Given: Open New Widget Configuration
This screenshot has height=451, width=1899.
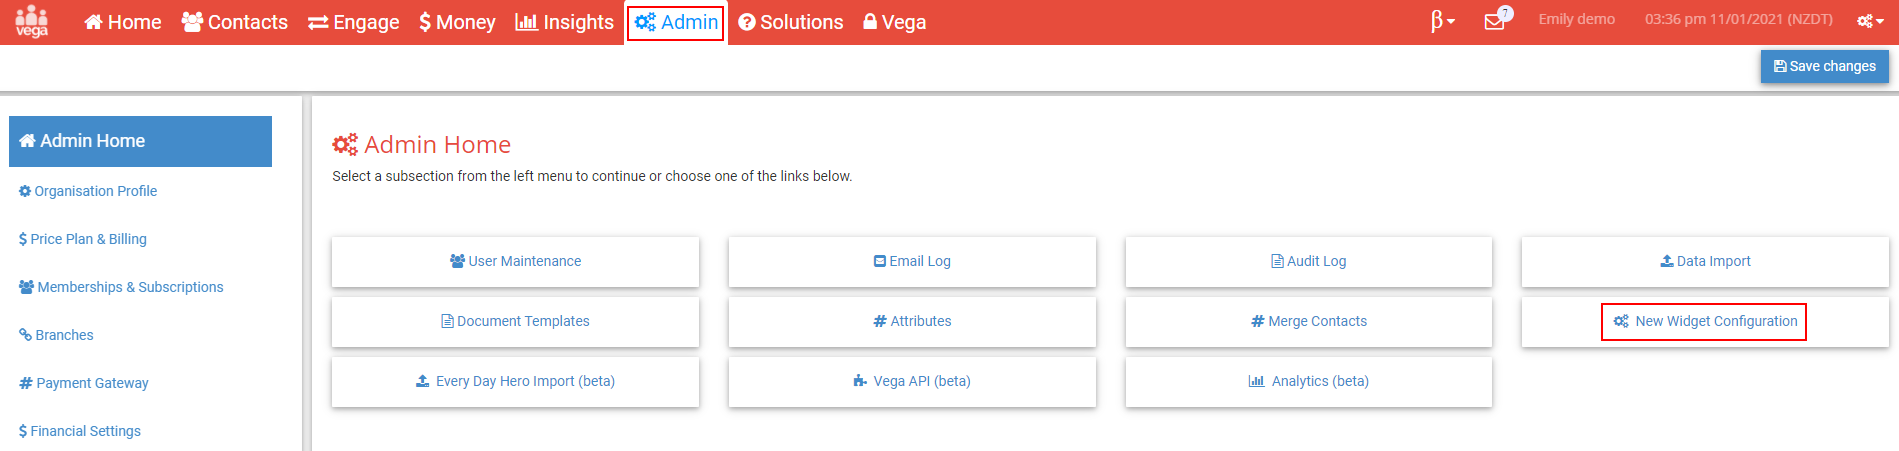Looking at the screenshot, I should pos(1705,321).
